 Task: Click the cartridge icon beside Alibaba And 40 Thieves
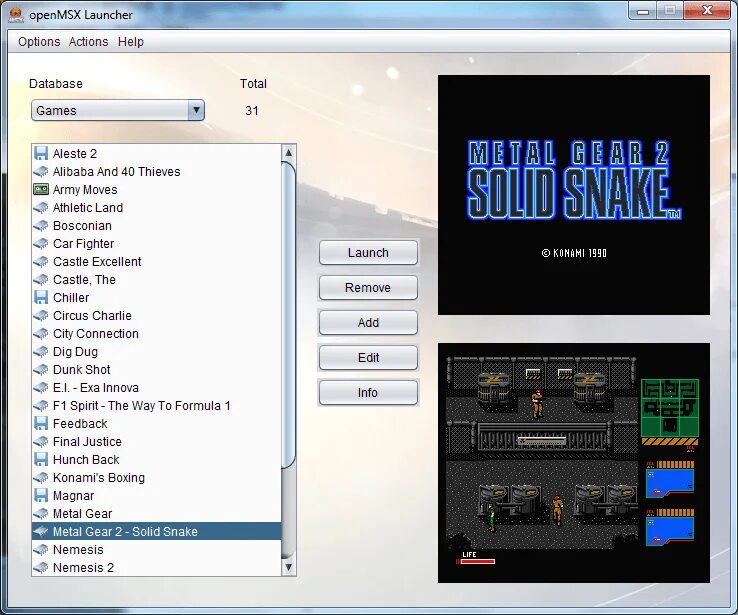[41, 171]
